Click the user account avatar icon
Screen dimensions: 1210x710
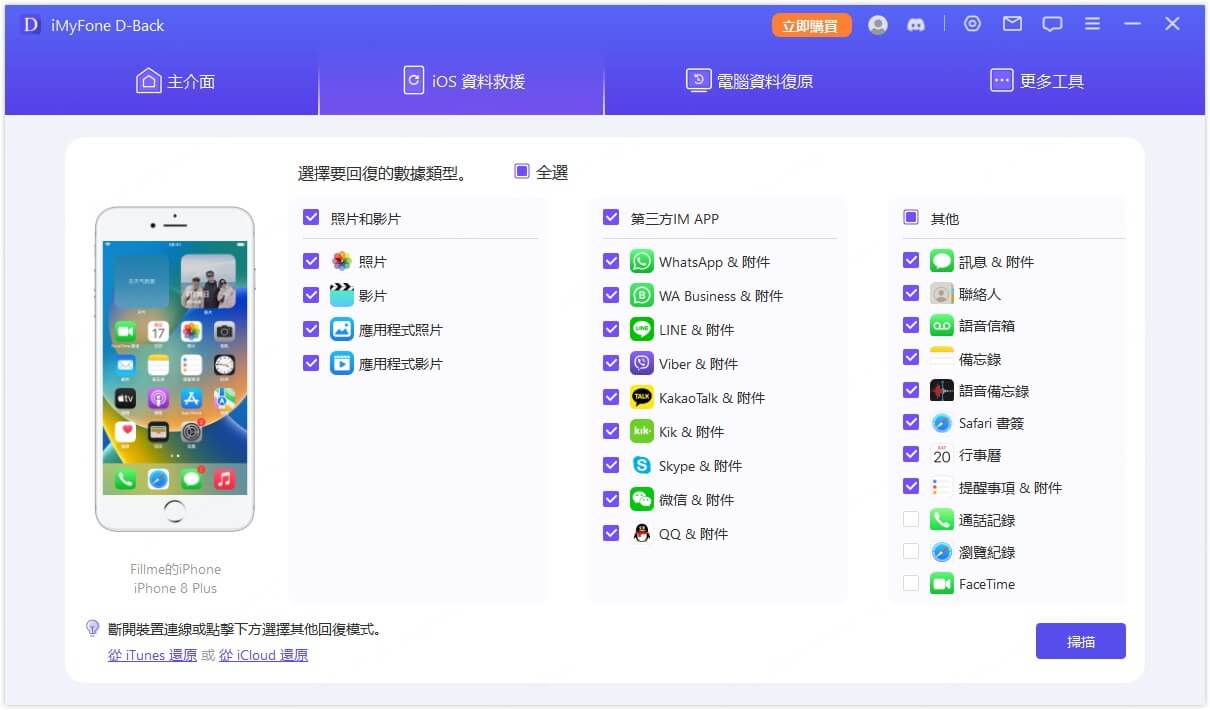878,24
